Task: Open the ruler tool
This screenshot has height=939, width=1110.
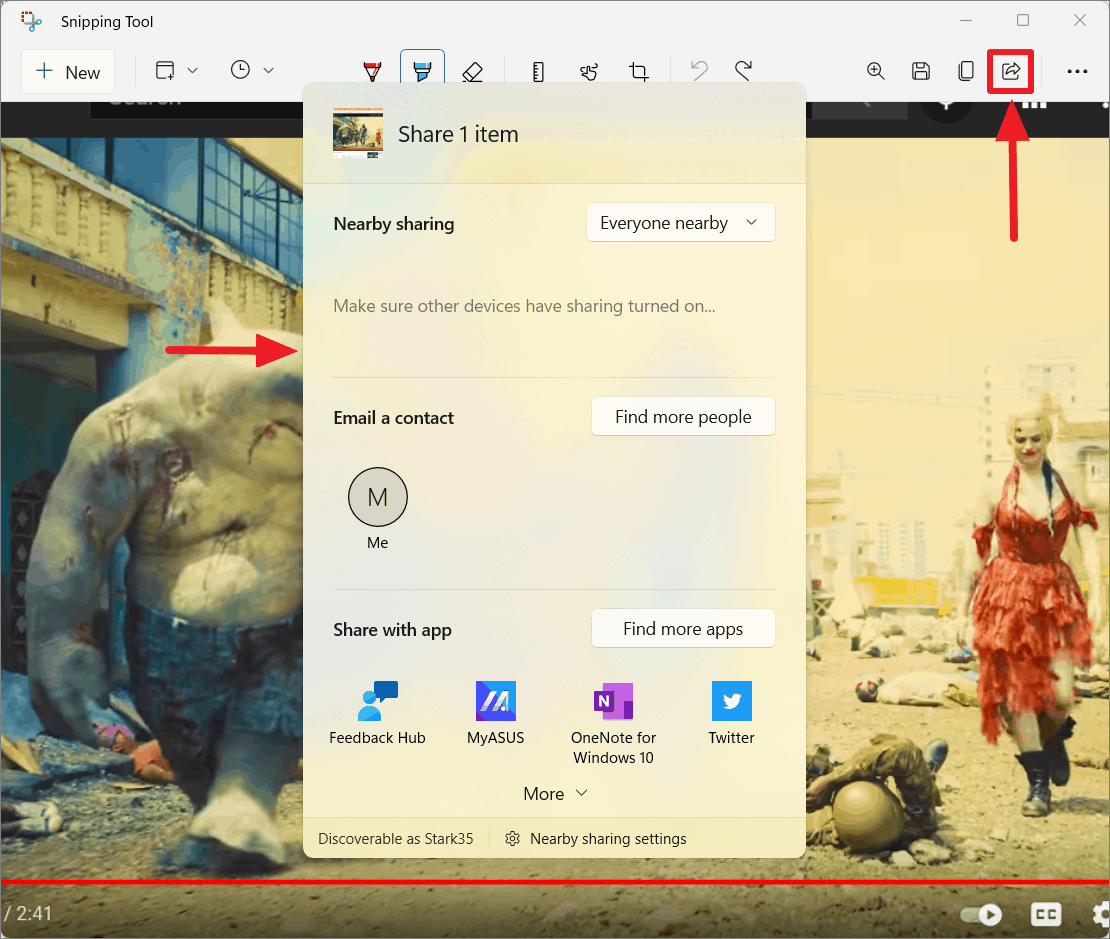Action: click(538, 70)
